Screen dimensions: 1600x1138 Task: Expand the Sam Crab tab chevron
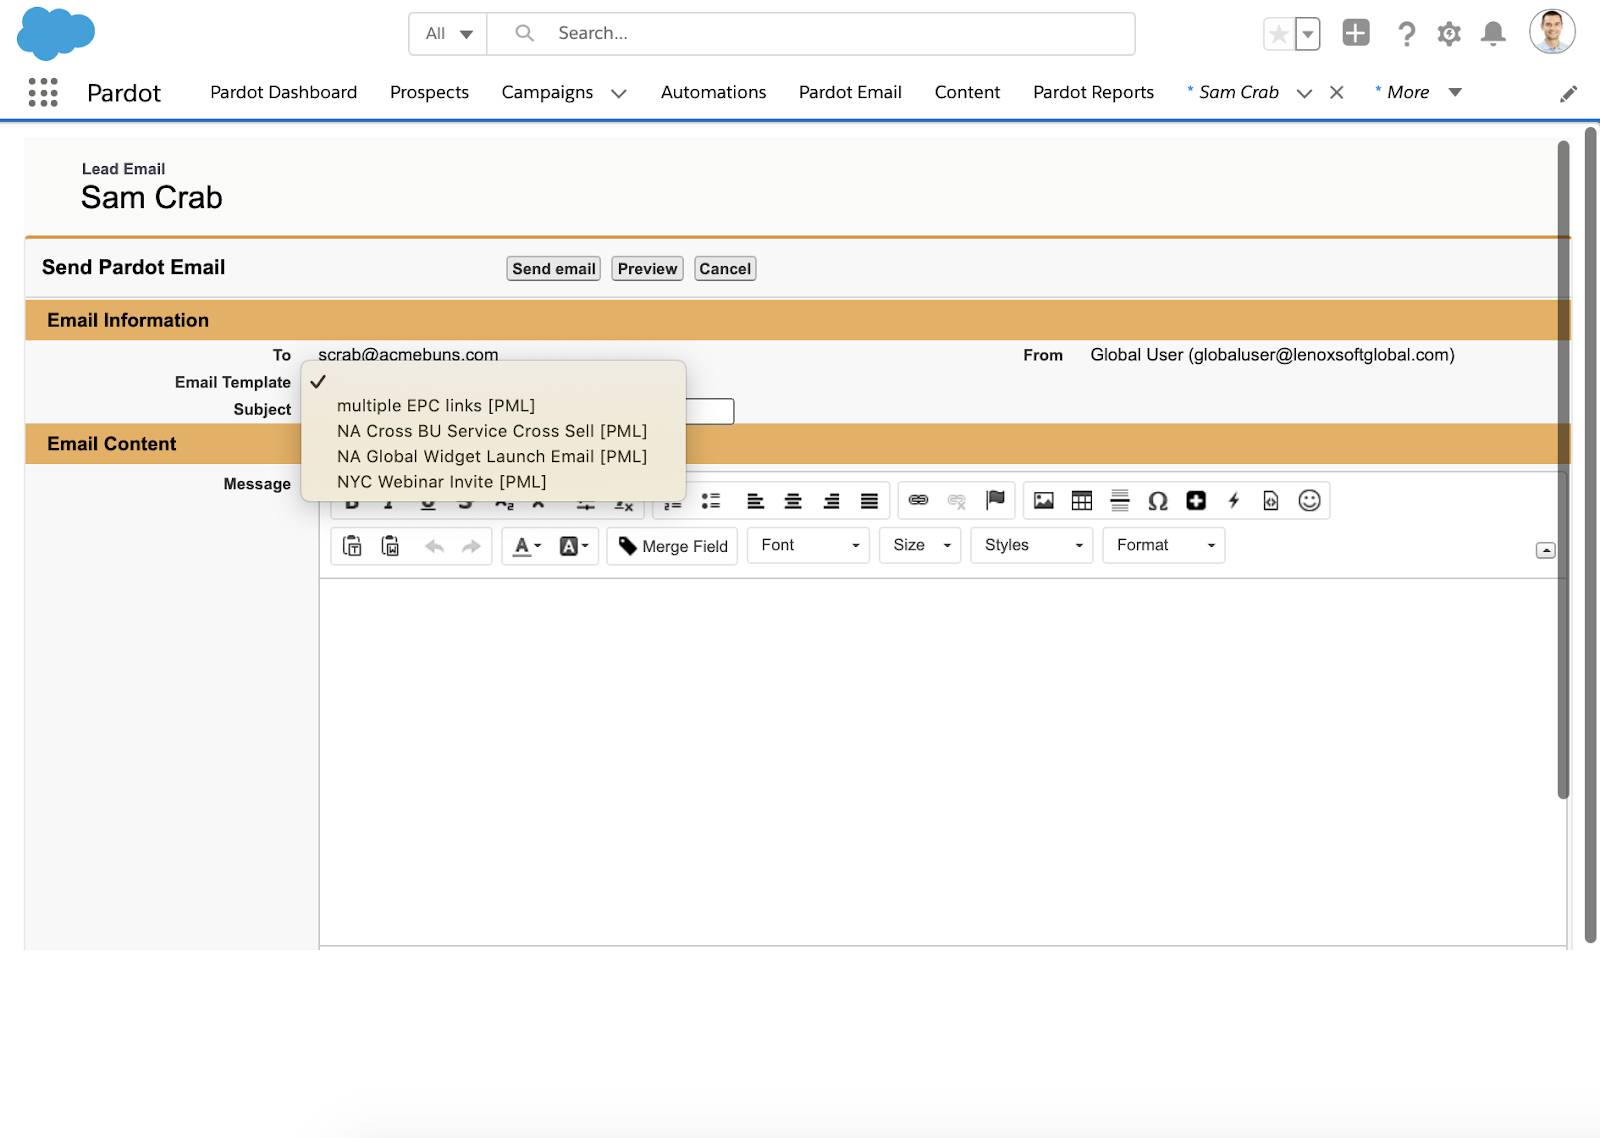[x=1304, y=93]
